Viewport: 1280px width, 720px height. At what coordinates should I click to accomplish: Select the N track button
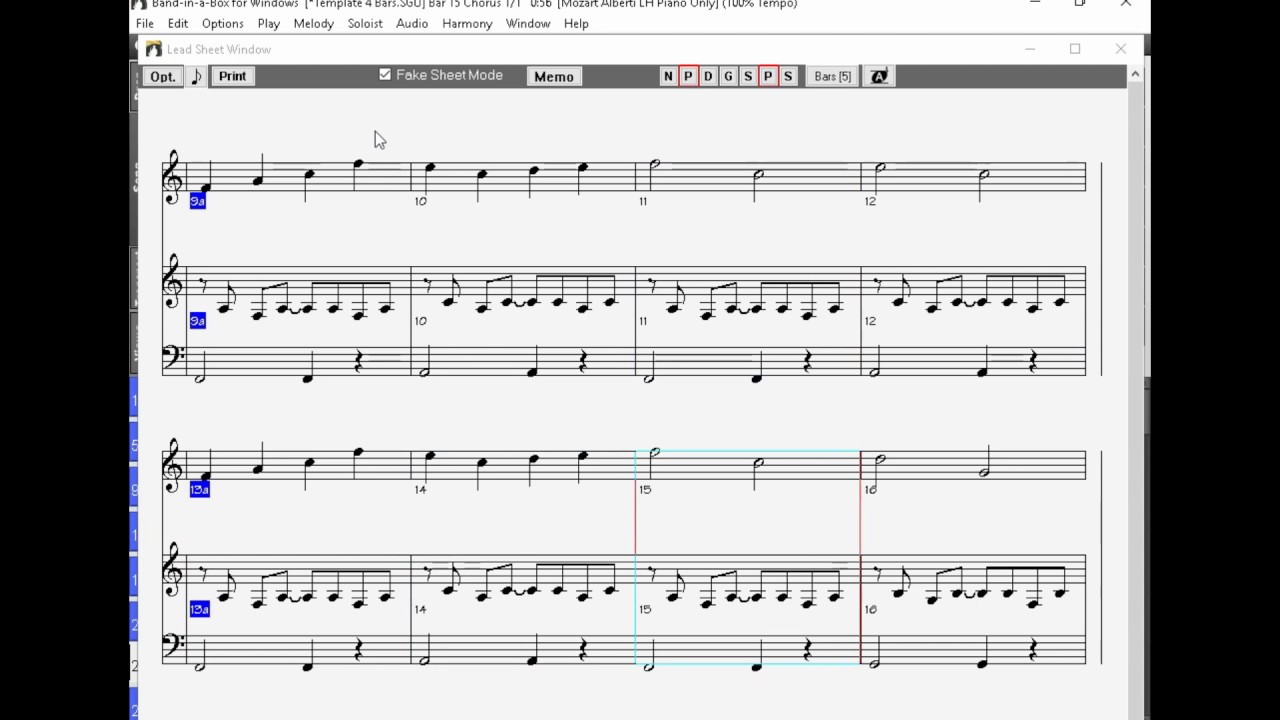coord(668,76)
